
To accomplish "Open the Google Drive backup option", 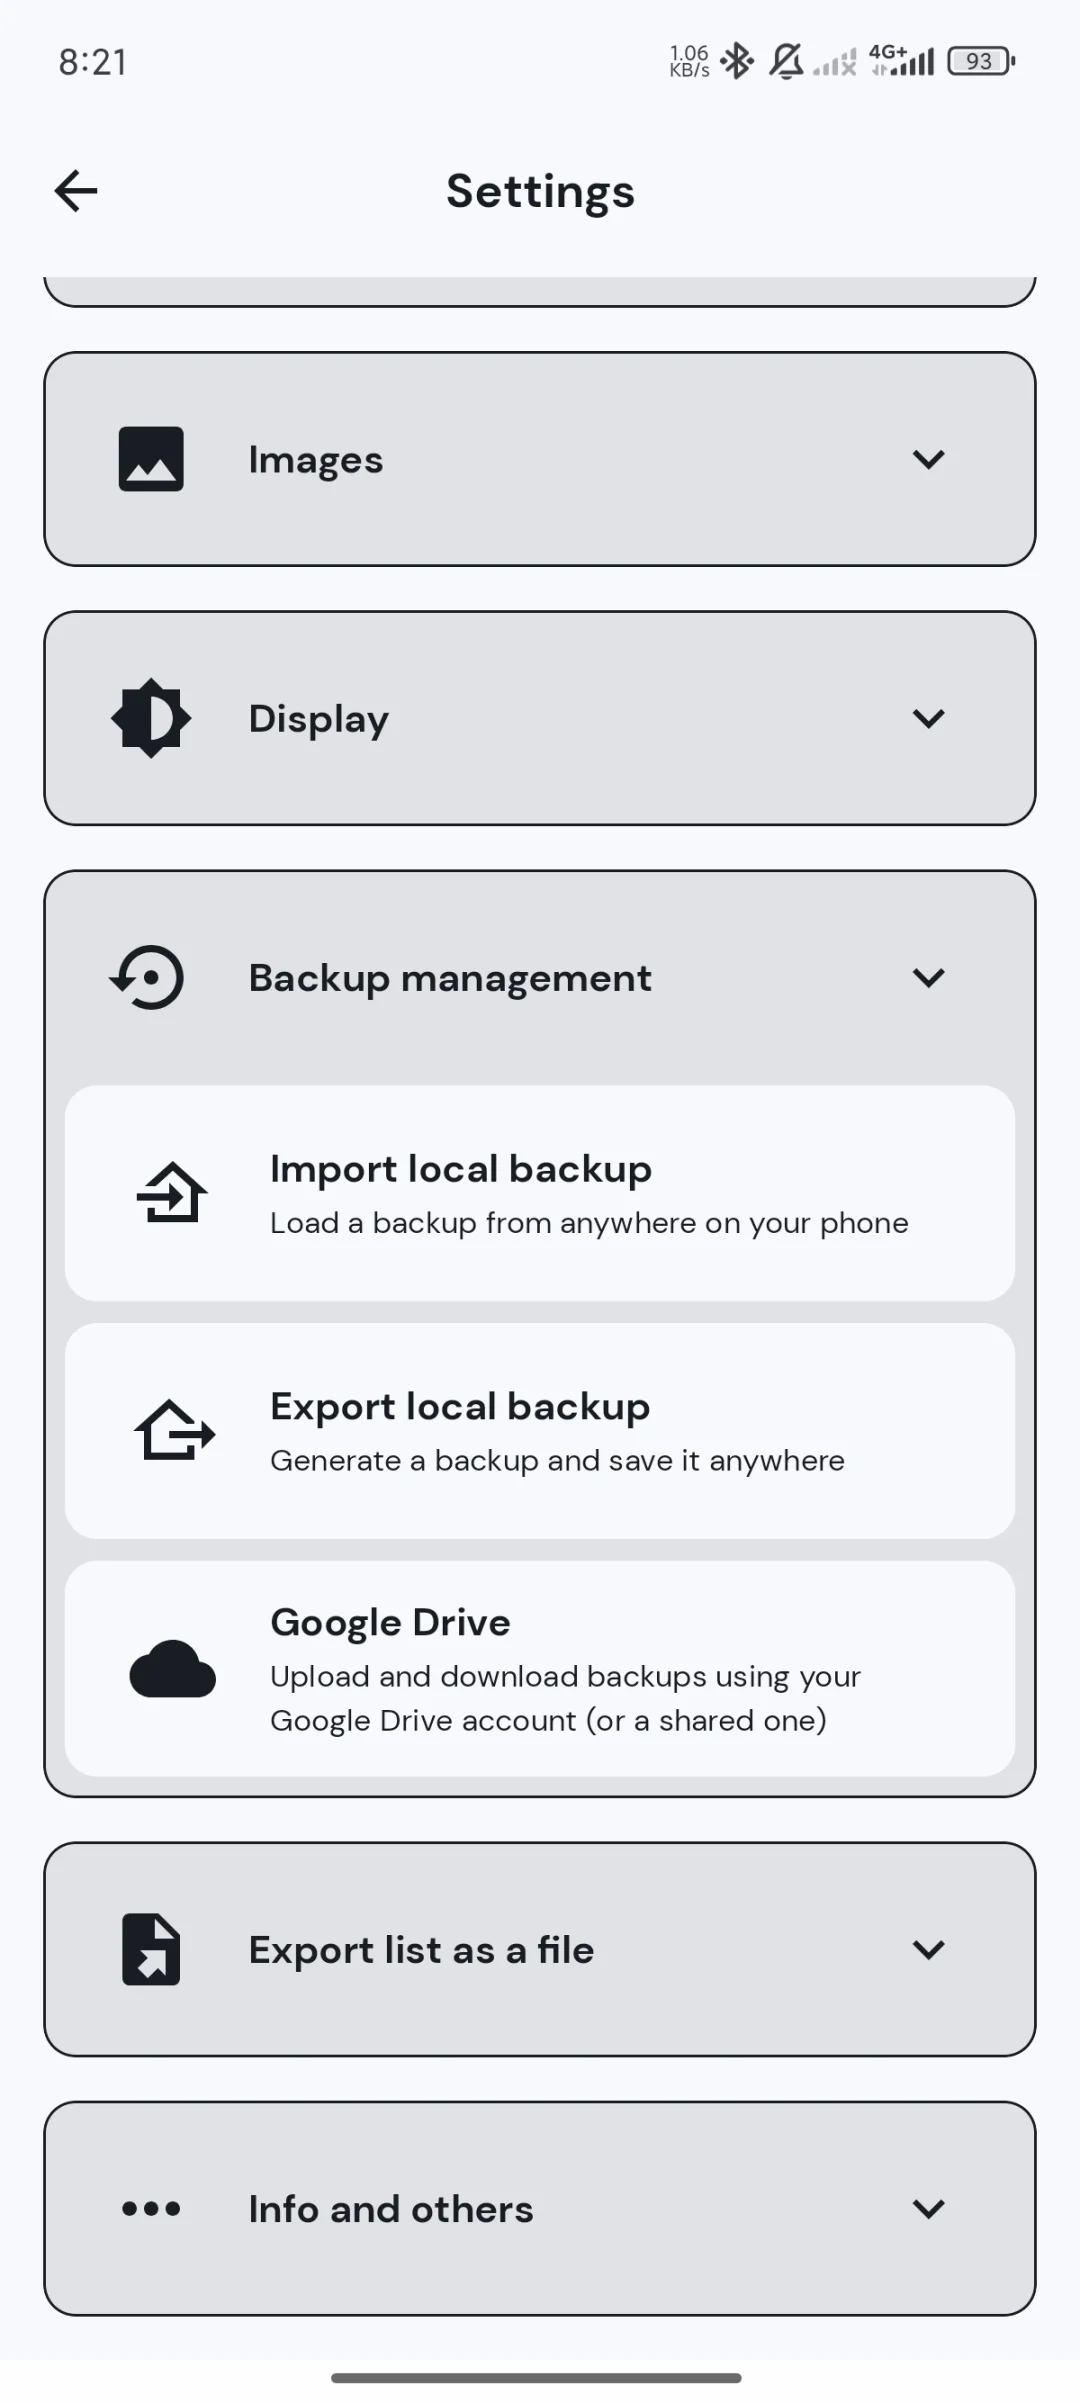I will point(540,1669).
